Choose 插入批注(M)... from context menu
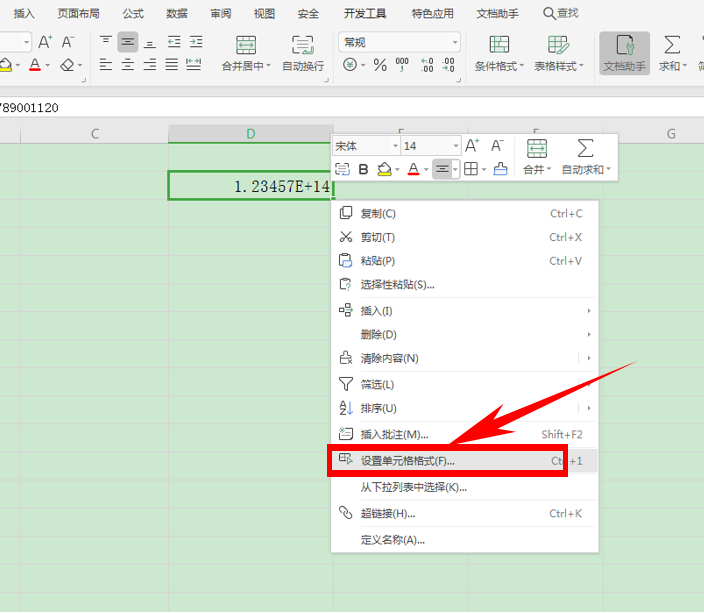Screen dimensions: 704x613 [464, 434]
